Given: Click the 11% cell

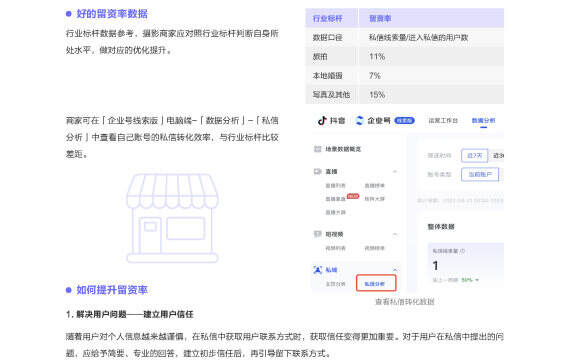Looking at the screenshot, I should (x=377, y=57).
